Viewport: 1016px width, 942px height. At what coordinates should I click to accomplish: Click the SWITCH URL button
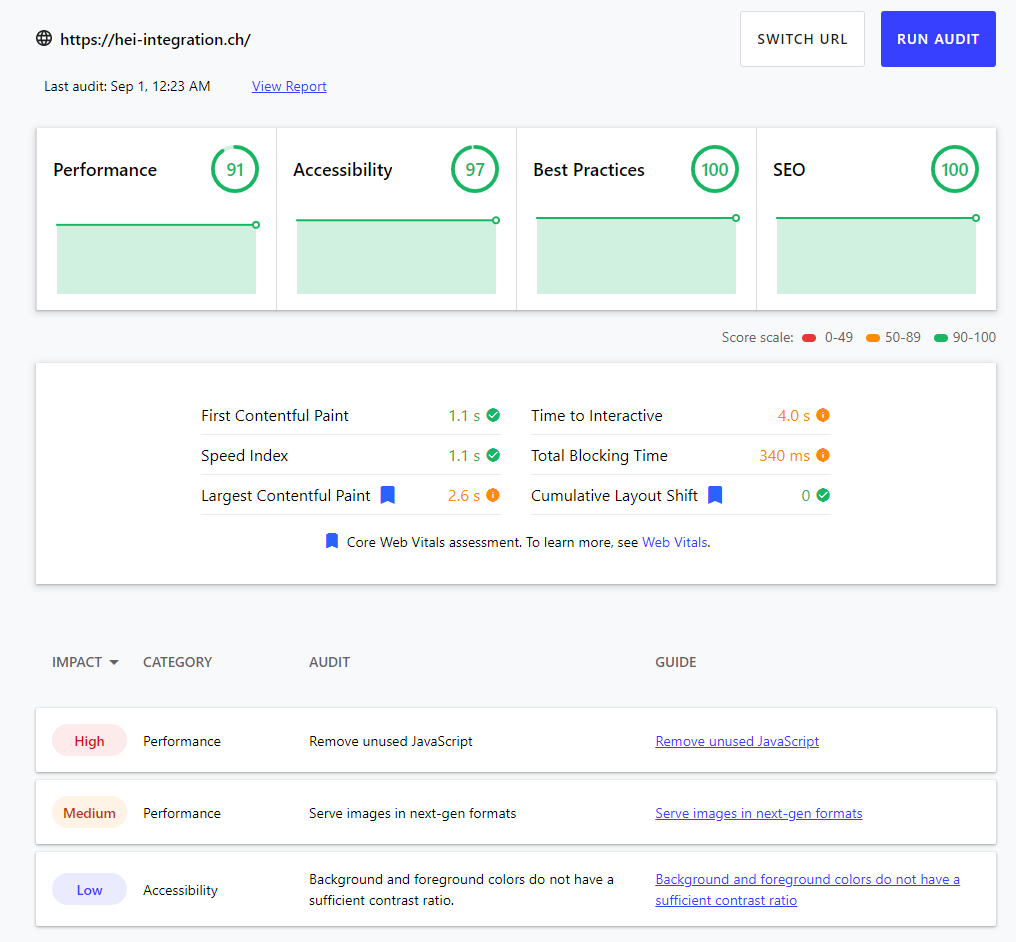(x=802, y=39)
